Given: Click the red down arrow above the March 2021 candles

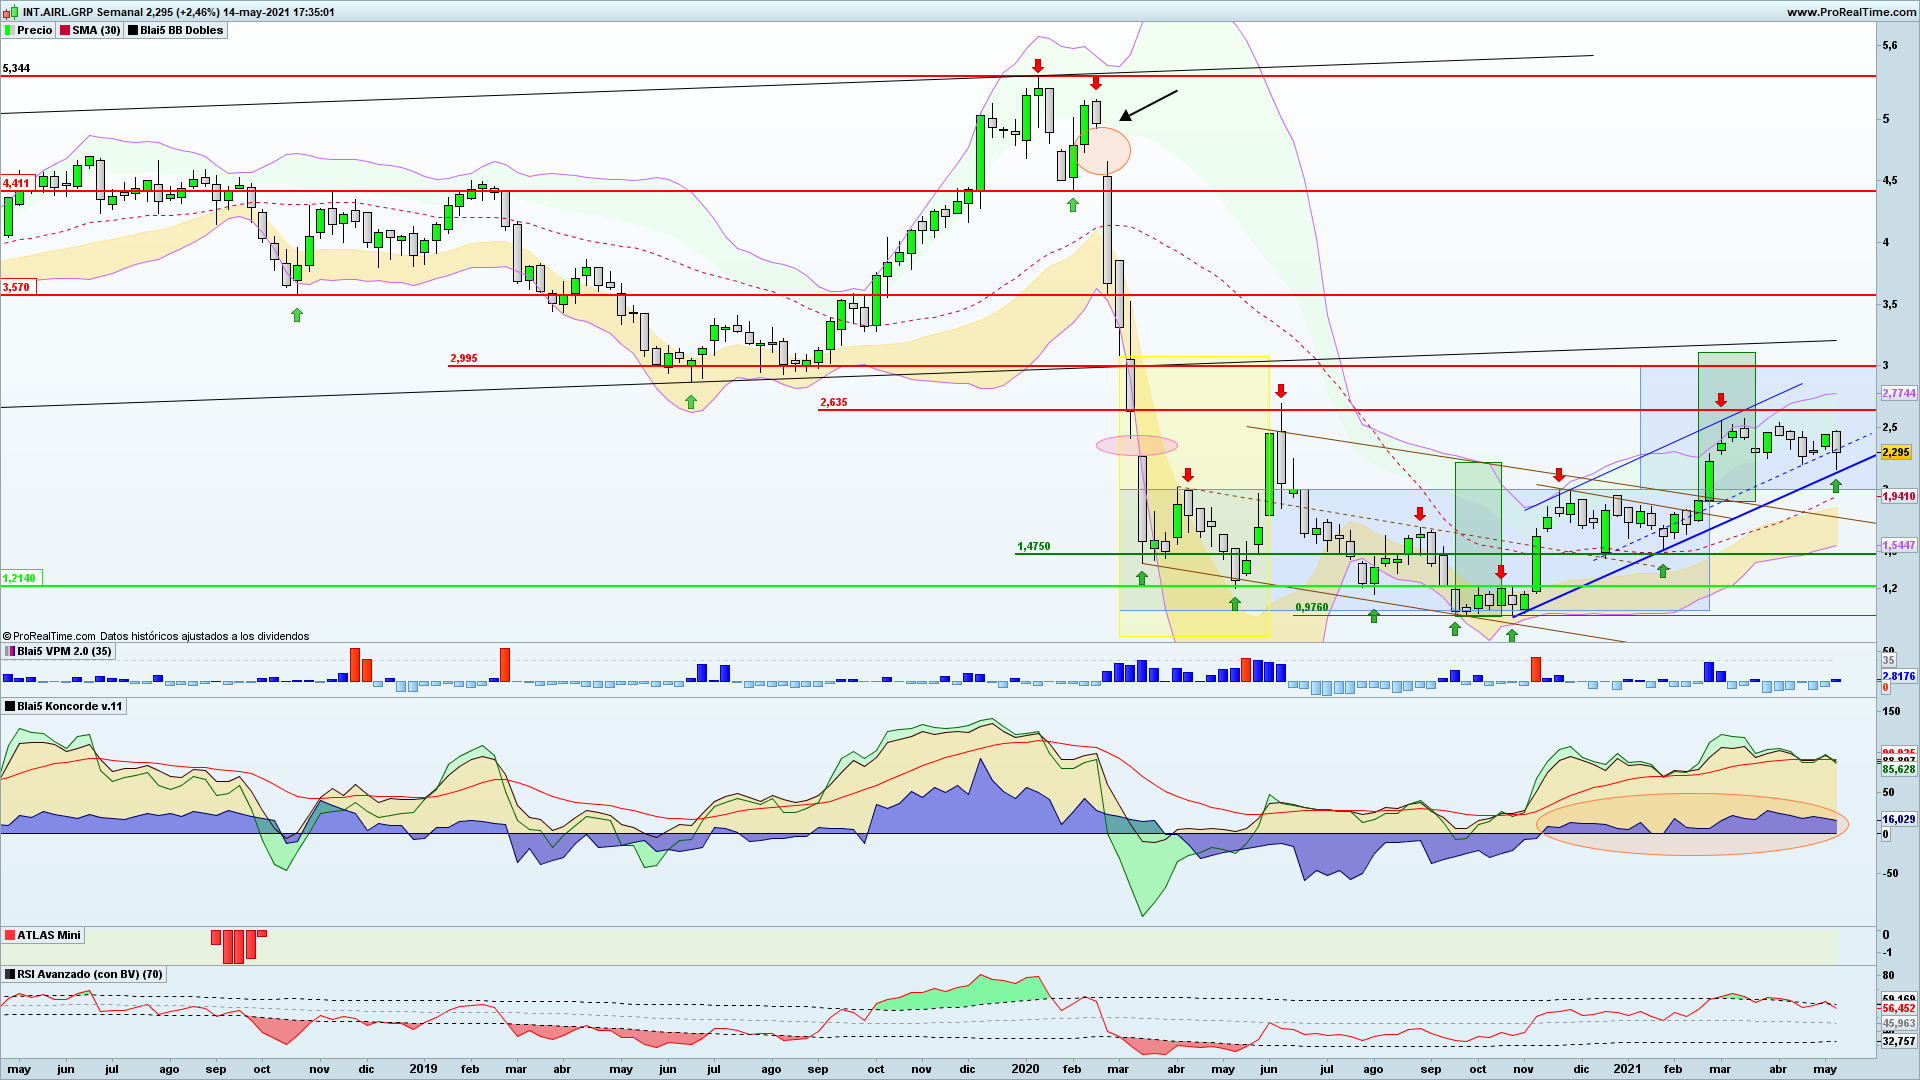Looking at the screenshot, I should [x=1720, y=400].
